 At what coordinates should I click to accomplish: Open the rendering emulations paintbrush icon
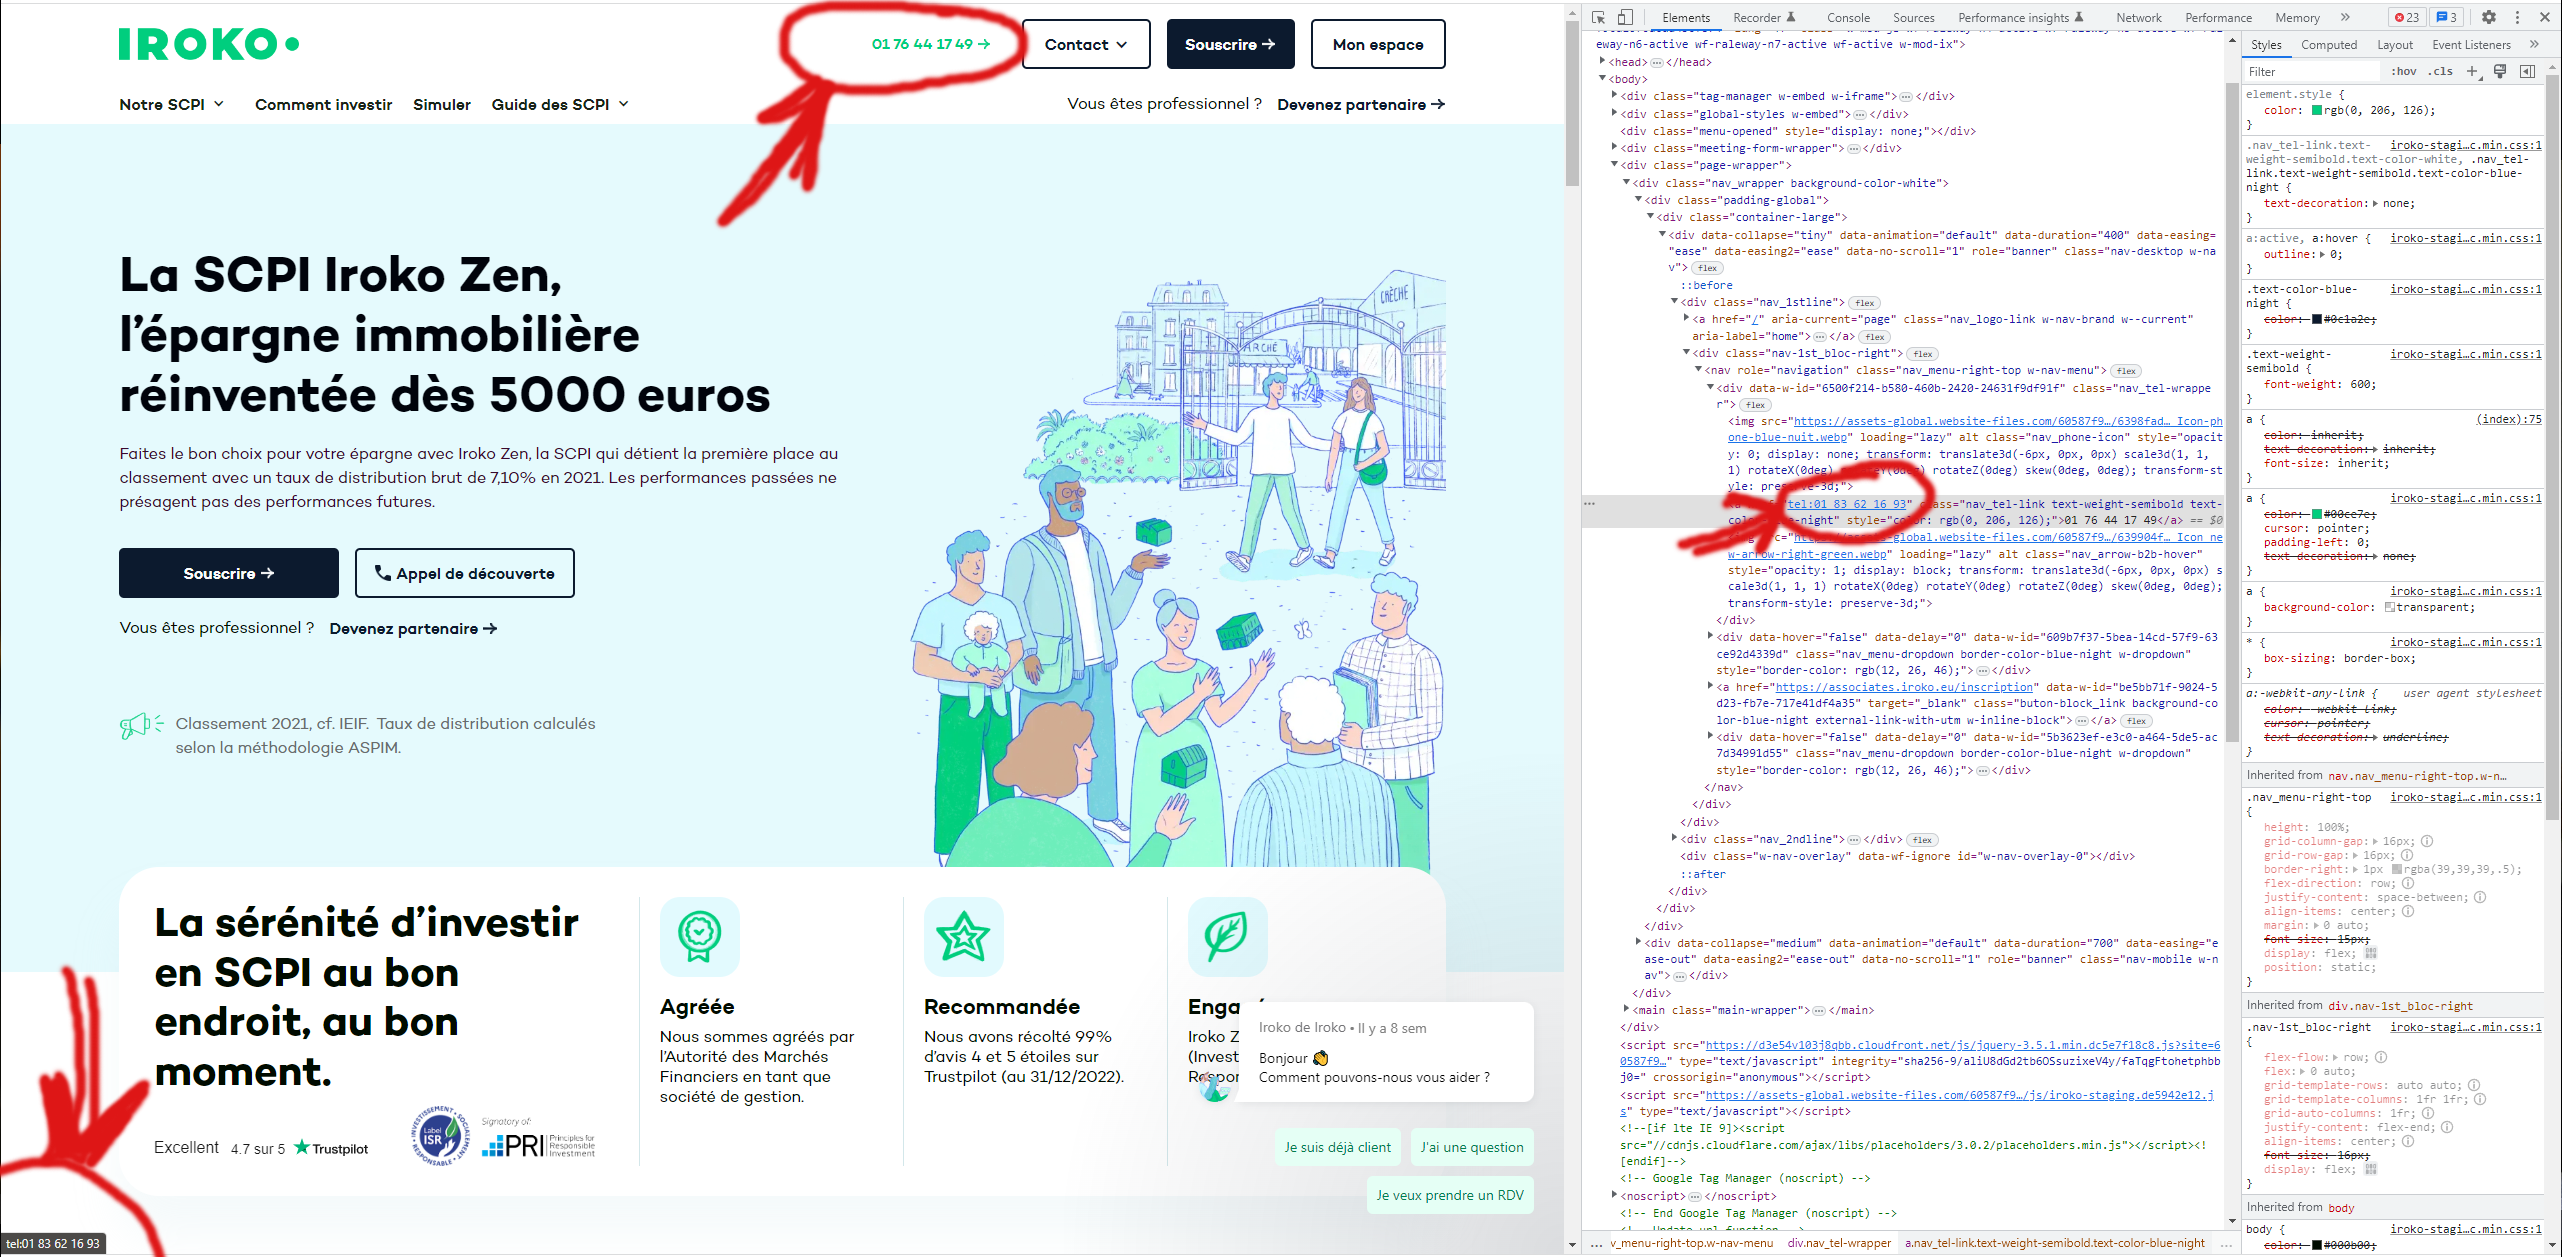coord(2499,71)
